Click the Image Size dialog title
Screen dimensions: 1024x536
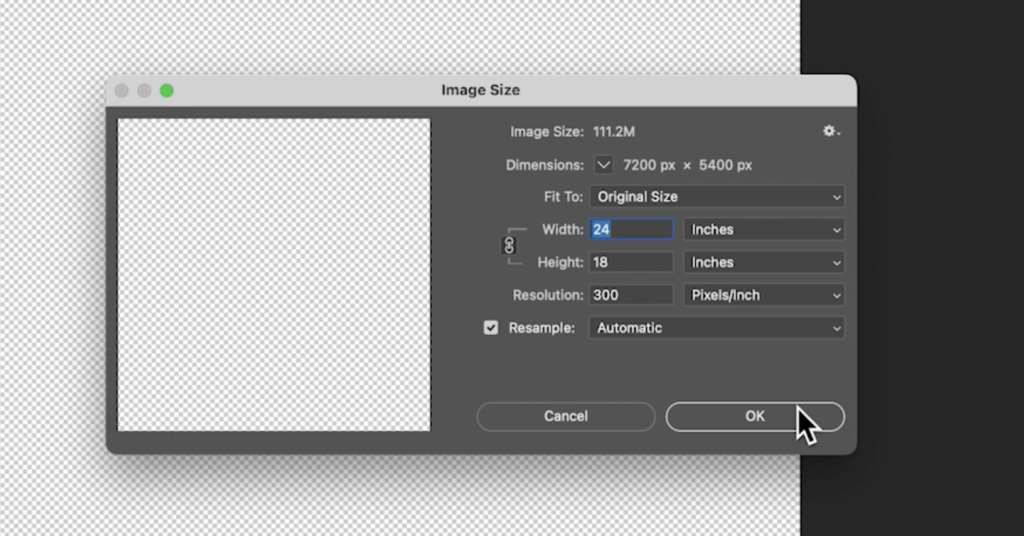pyautogui.click(x=481, y=90)
